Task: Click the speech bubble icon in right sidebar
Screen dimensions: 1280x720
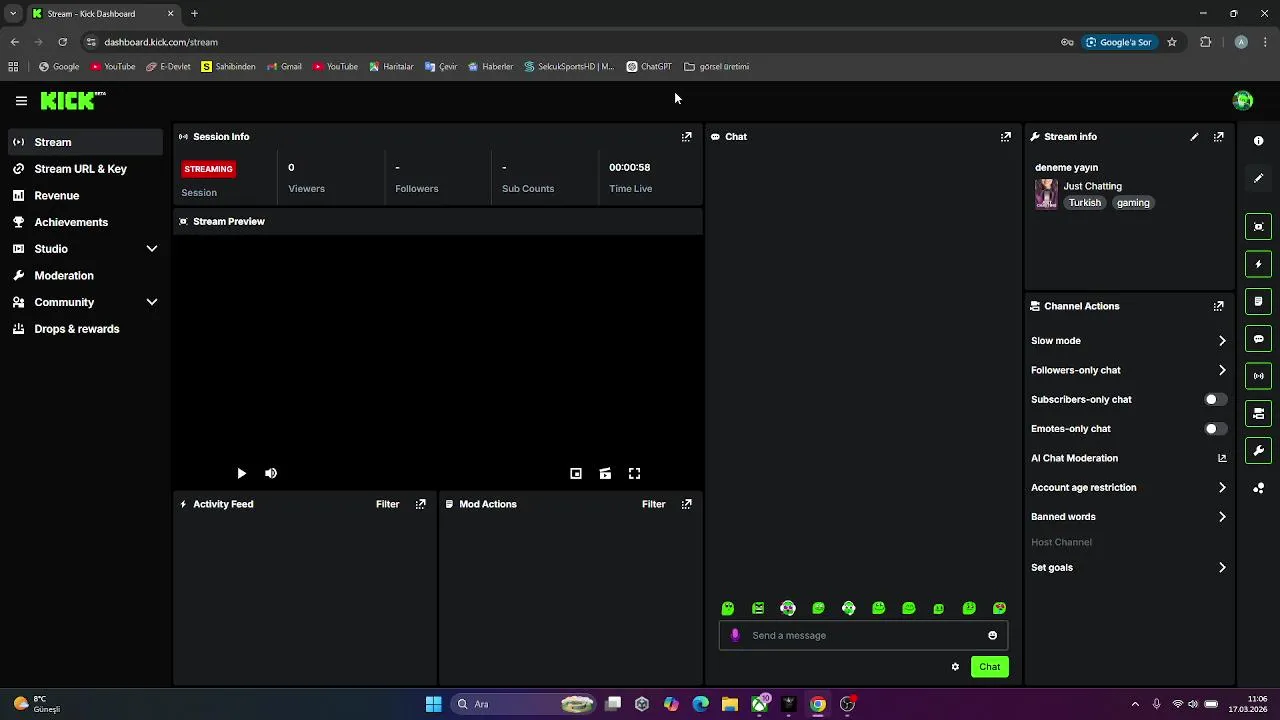Action: point(1258,339)
